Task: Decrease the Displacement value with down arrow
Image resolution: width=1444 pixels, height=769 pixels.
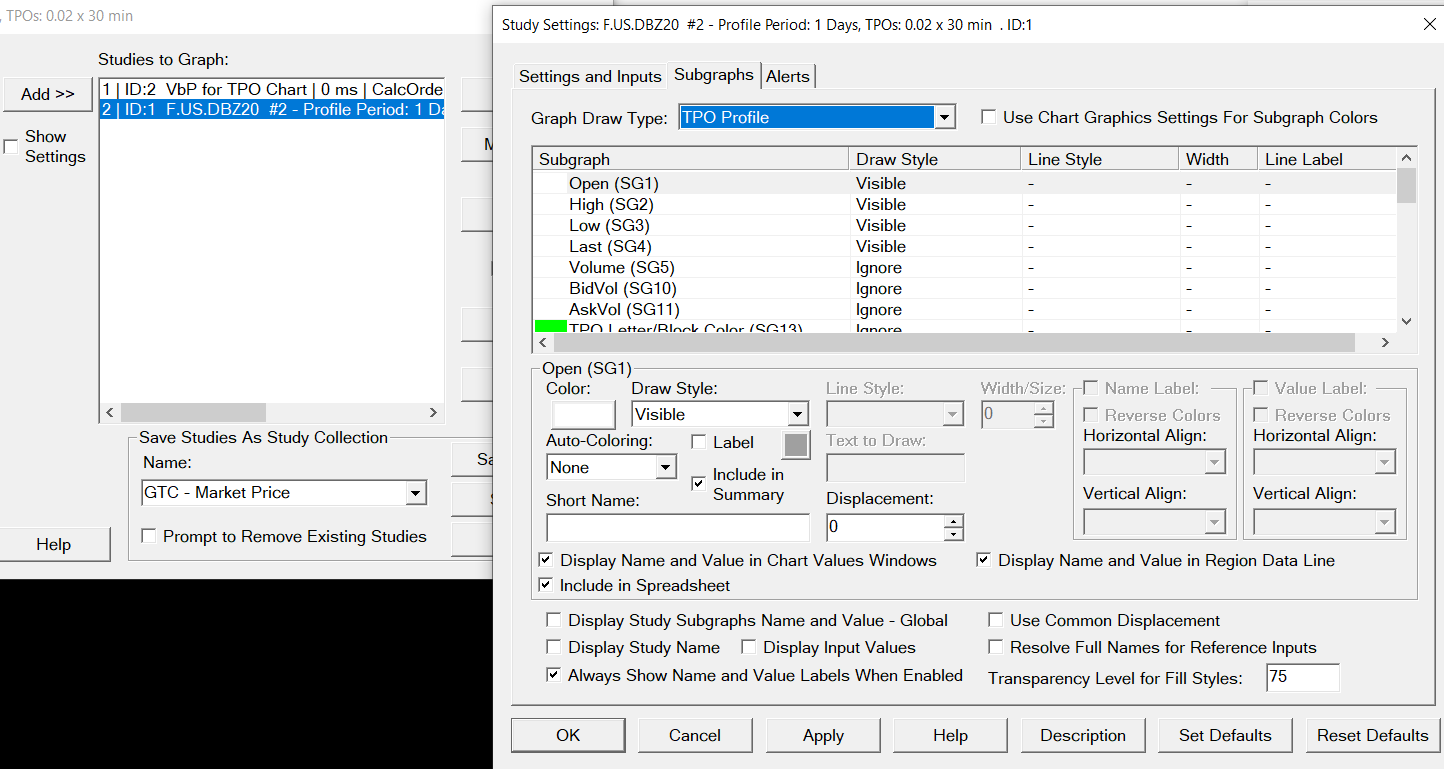Action: [x=954, y=534]
